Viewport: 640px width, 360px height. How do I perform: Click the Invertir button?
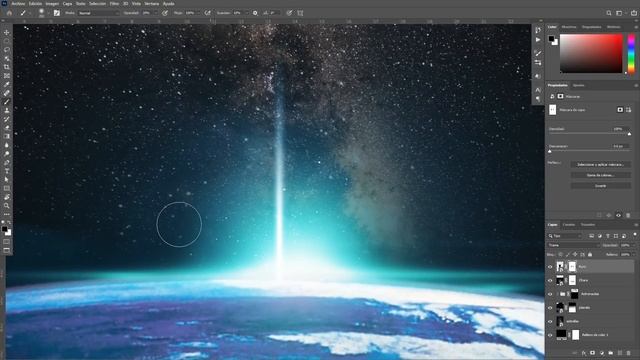pos(600,186)
